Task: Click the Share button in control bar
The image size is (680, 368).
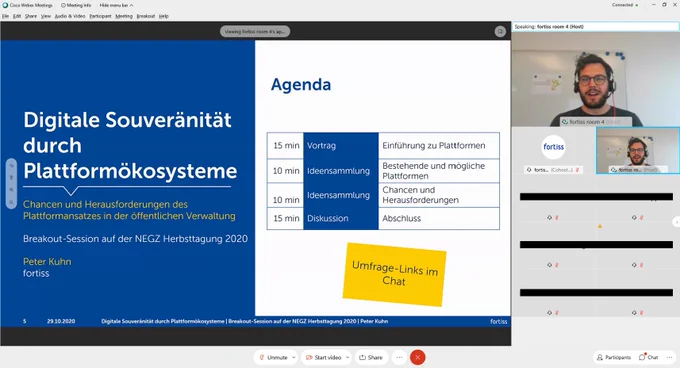Action: point(371,358)
